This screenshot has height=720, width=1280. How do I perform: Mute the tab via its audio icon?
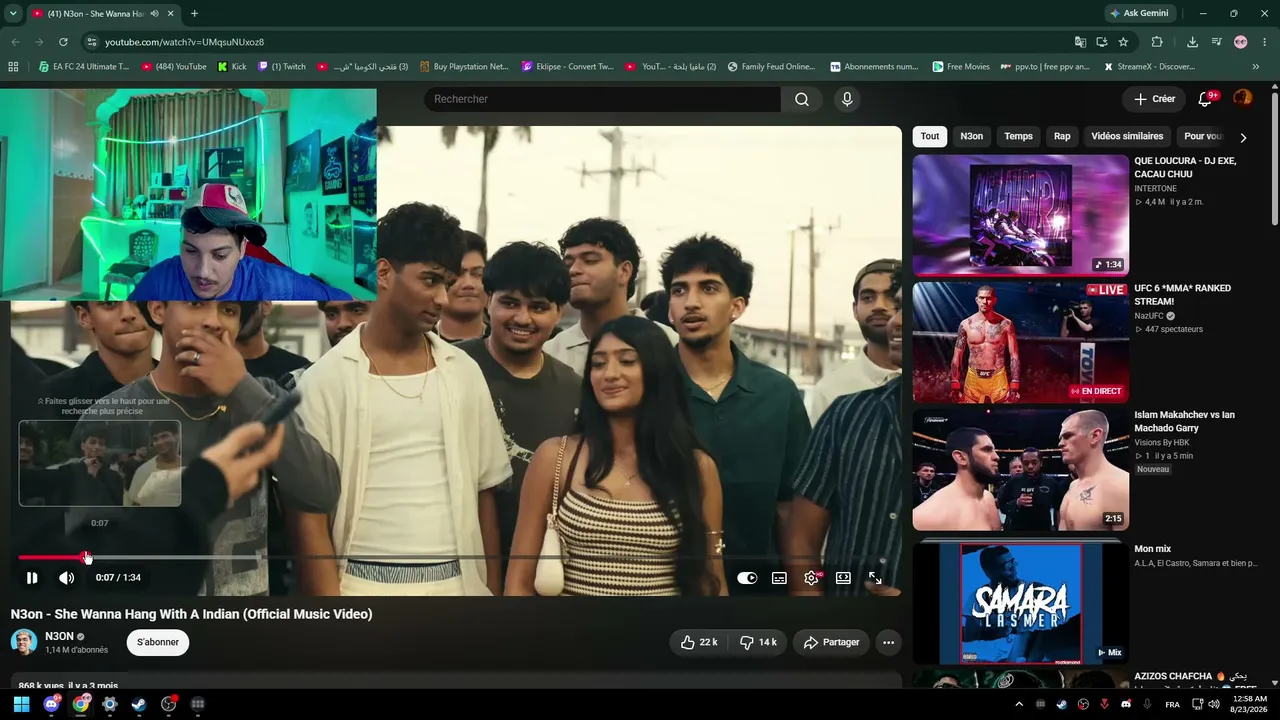tap(154, 14)
